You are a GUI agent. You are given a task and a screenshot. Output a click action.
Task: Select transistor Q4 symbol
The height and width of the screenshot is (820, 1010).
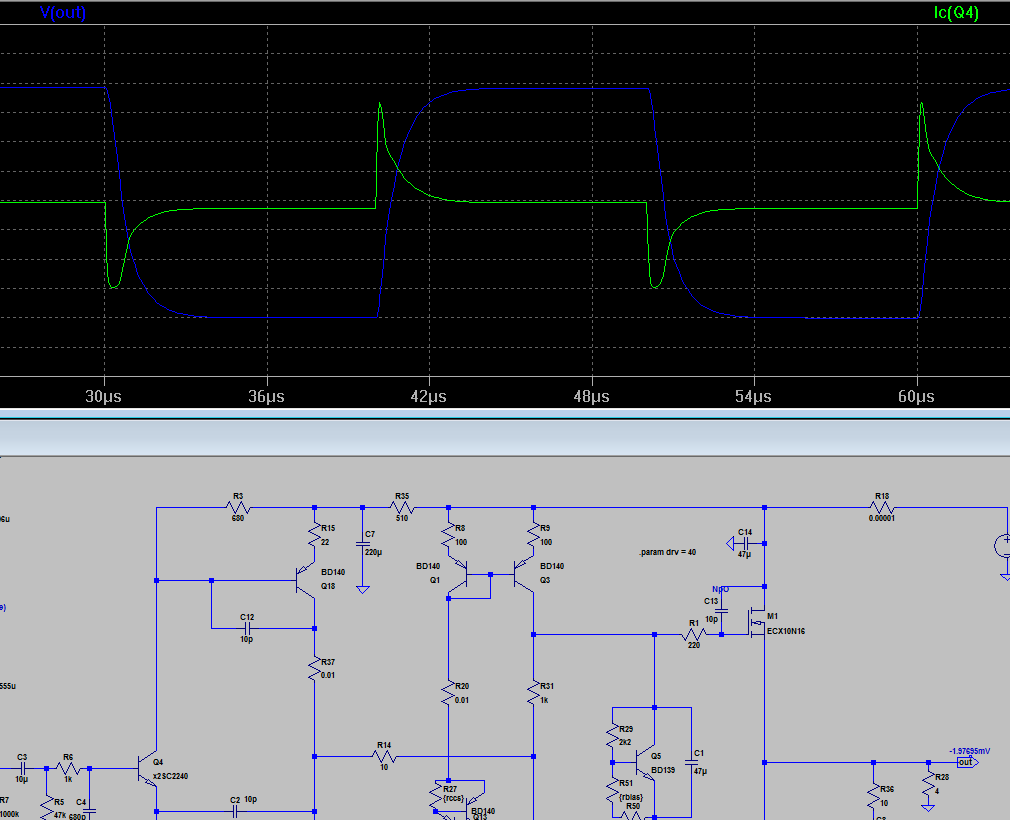click(148, 768)
